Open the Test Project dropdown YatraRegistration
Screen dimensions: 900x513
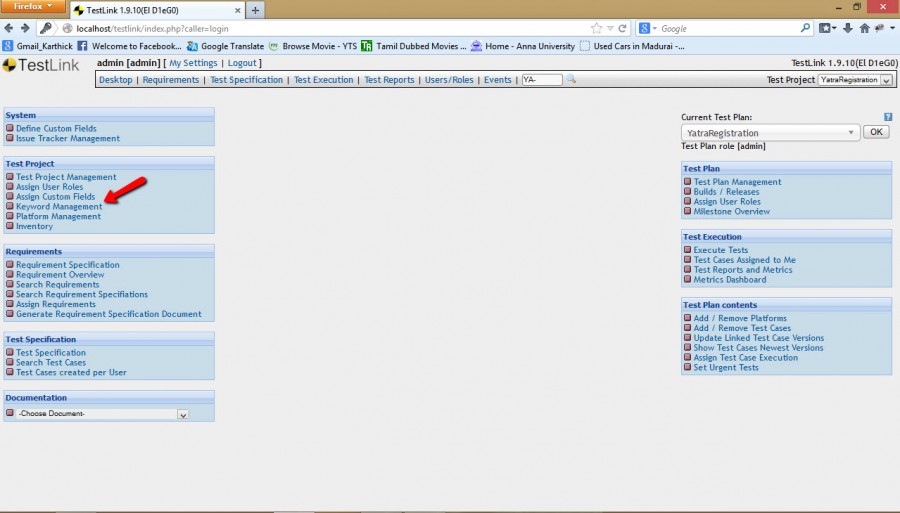855,80
